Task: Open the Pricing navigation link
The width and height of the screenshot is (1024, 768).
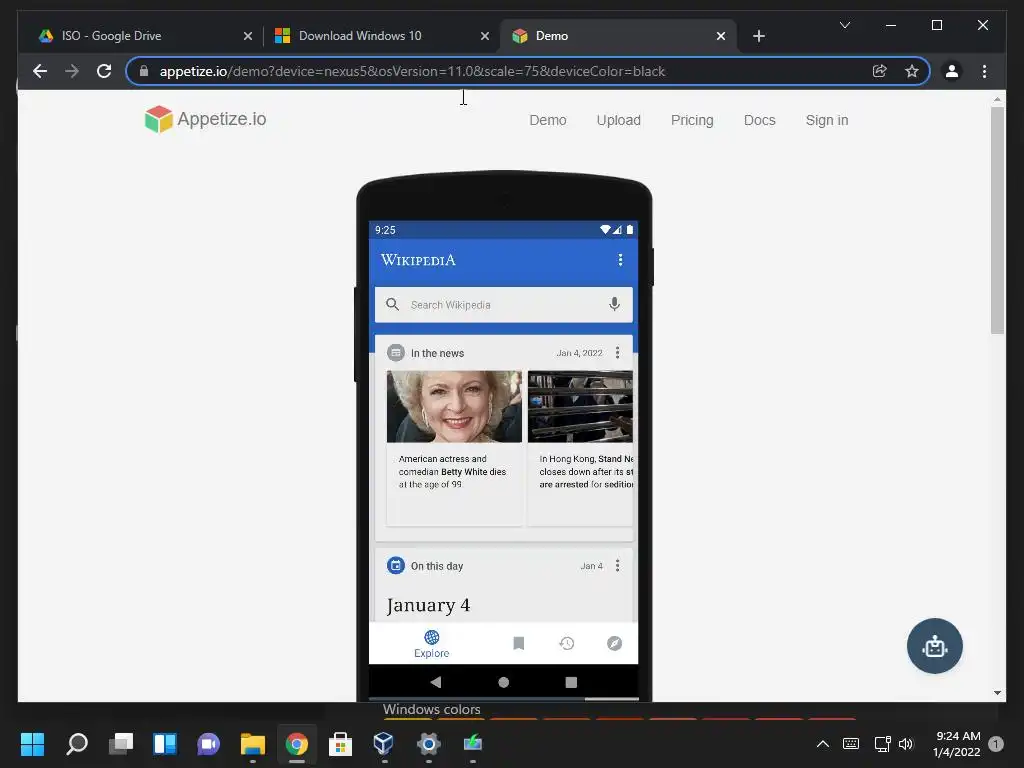Action: (x=692, y=120)
